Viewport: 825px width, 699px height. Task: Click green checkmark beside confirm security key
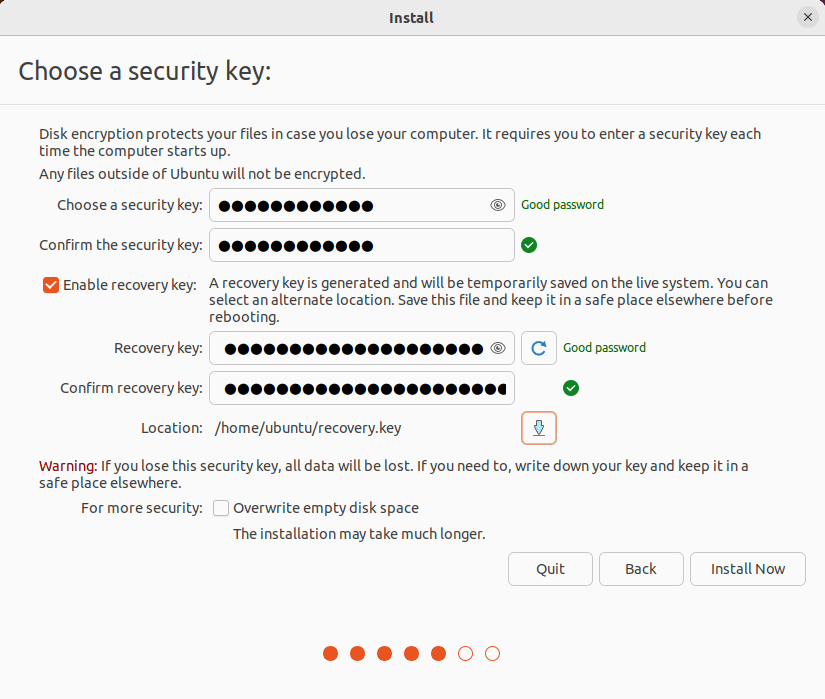point(530,245)
